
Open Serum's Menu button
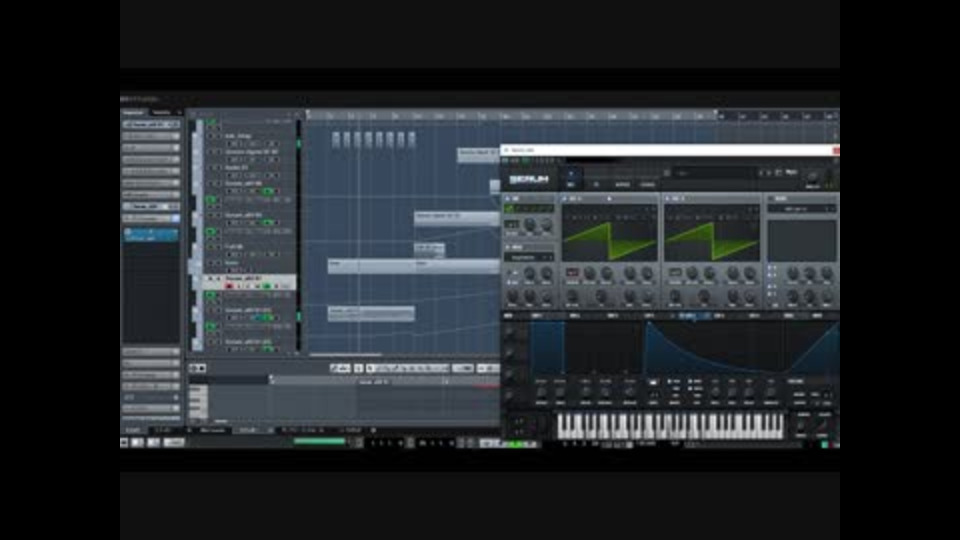point(791,173)
